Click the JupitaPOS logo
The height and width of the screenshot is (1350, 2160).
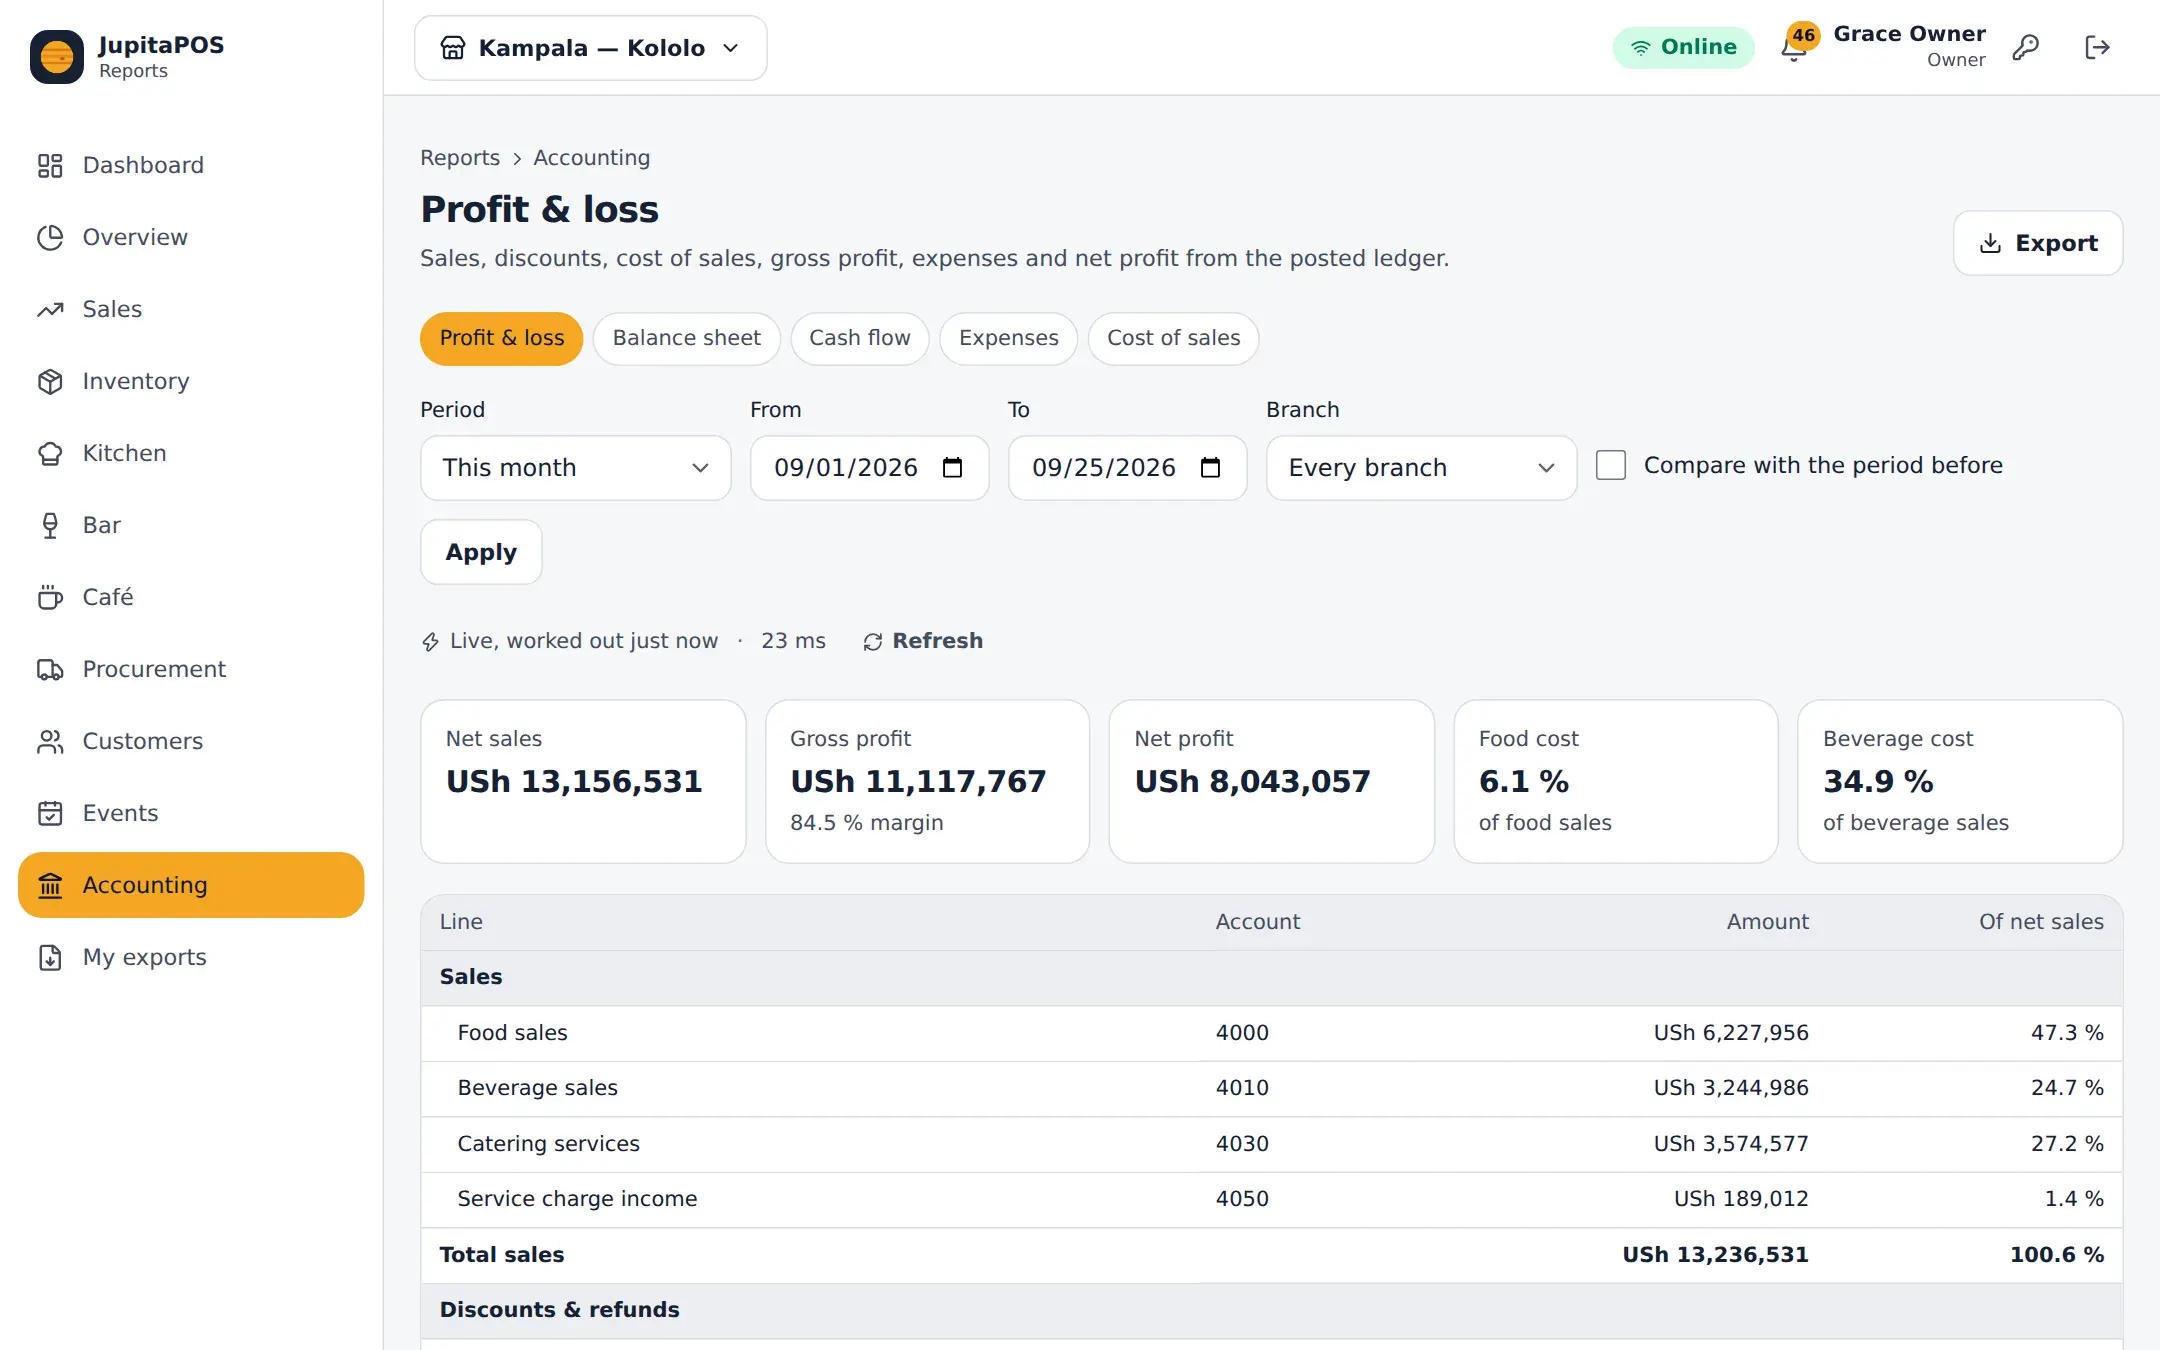(57, 57)
